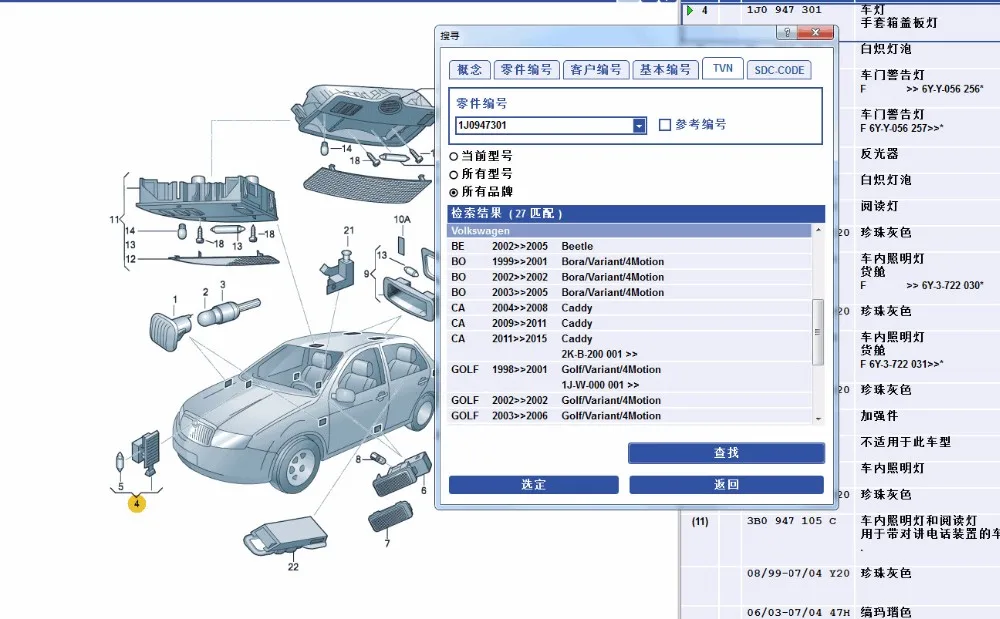This screenshot has width=1000, height=619.
Task: Click the yellow highlighted part number 4 in diagram
Action: point(136,504)
